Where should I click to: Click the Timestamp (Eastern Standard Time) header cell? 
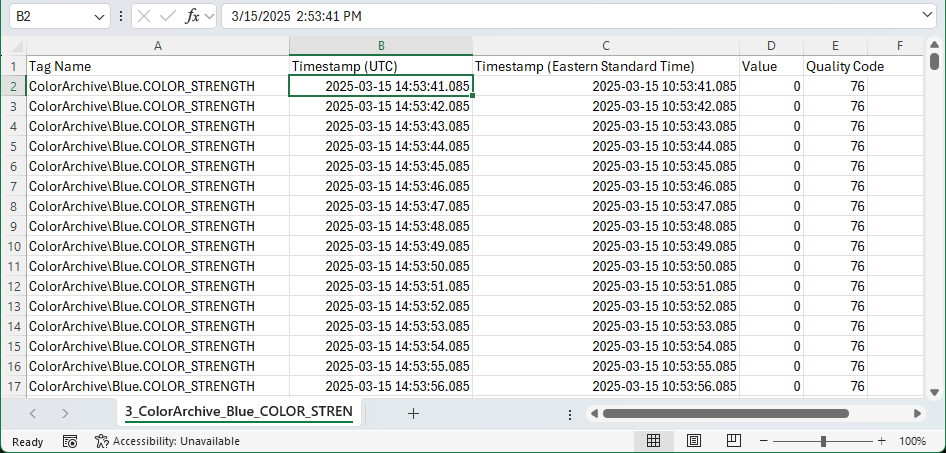point(606,66)
